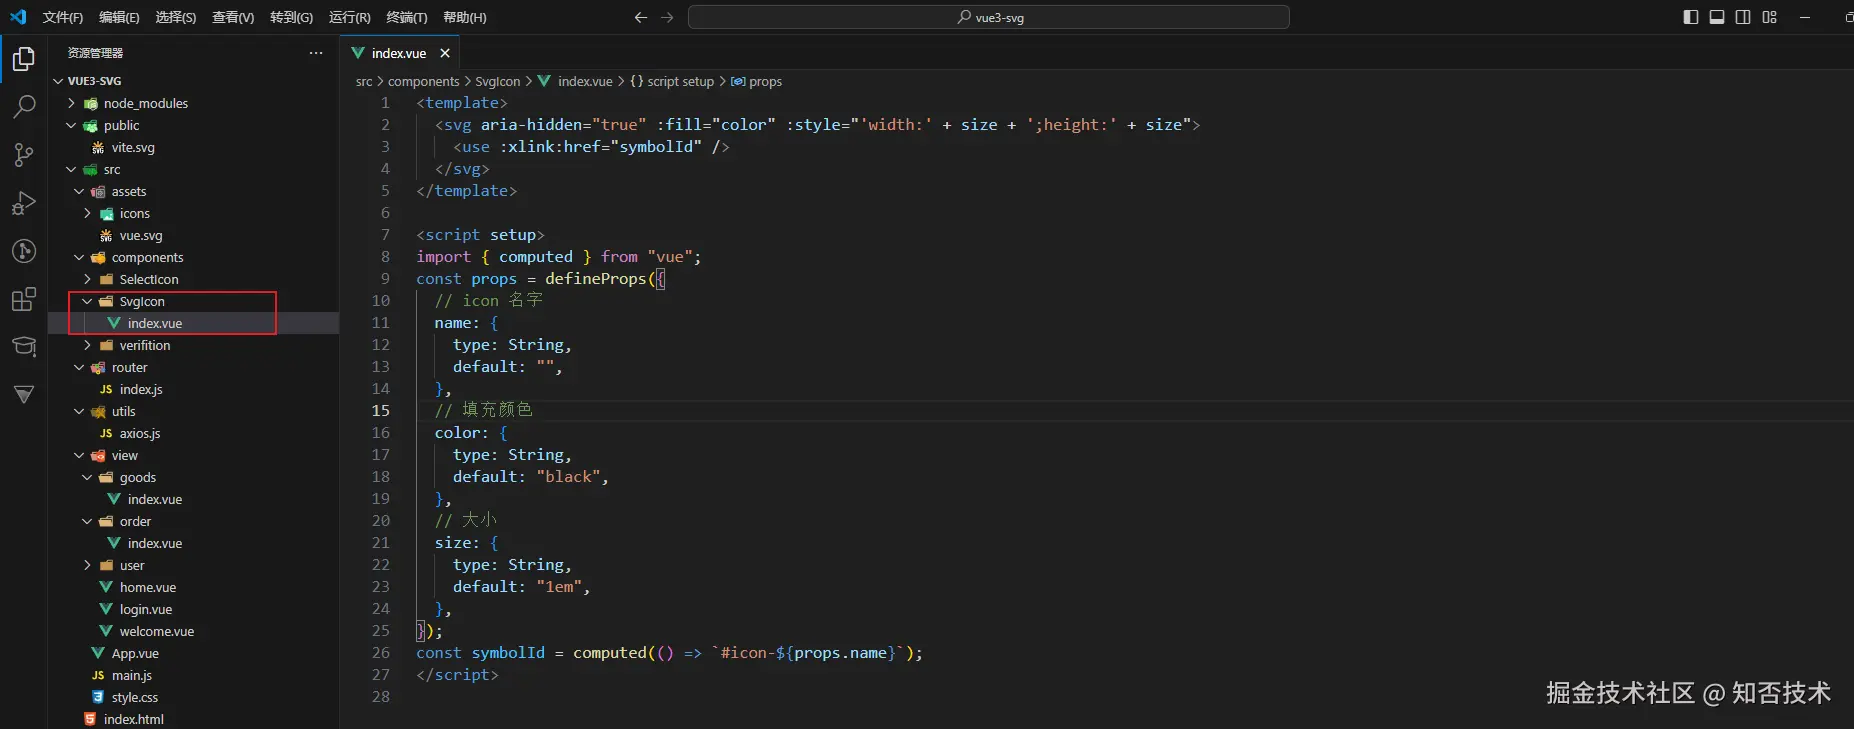Open vite.svg file in explorer
Screen dimensions: 1854x729
[194, 147]
